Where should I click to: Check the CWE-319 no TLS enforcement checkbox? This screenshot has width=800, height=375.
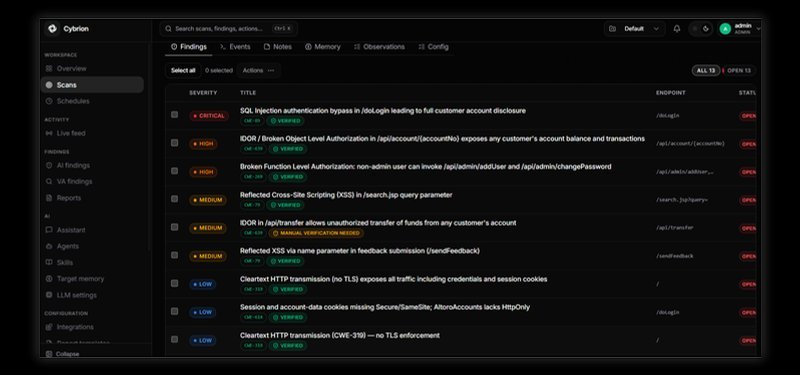coord(174,339)
